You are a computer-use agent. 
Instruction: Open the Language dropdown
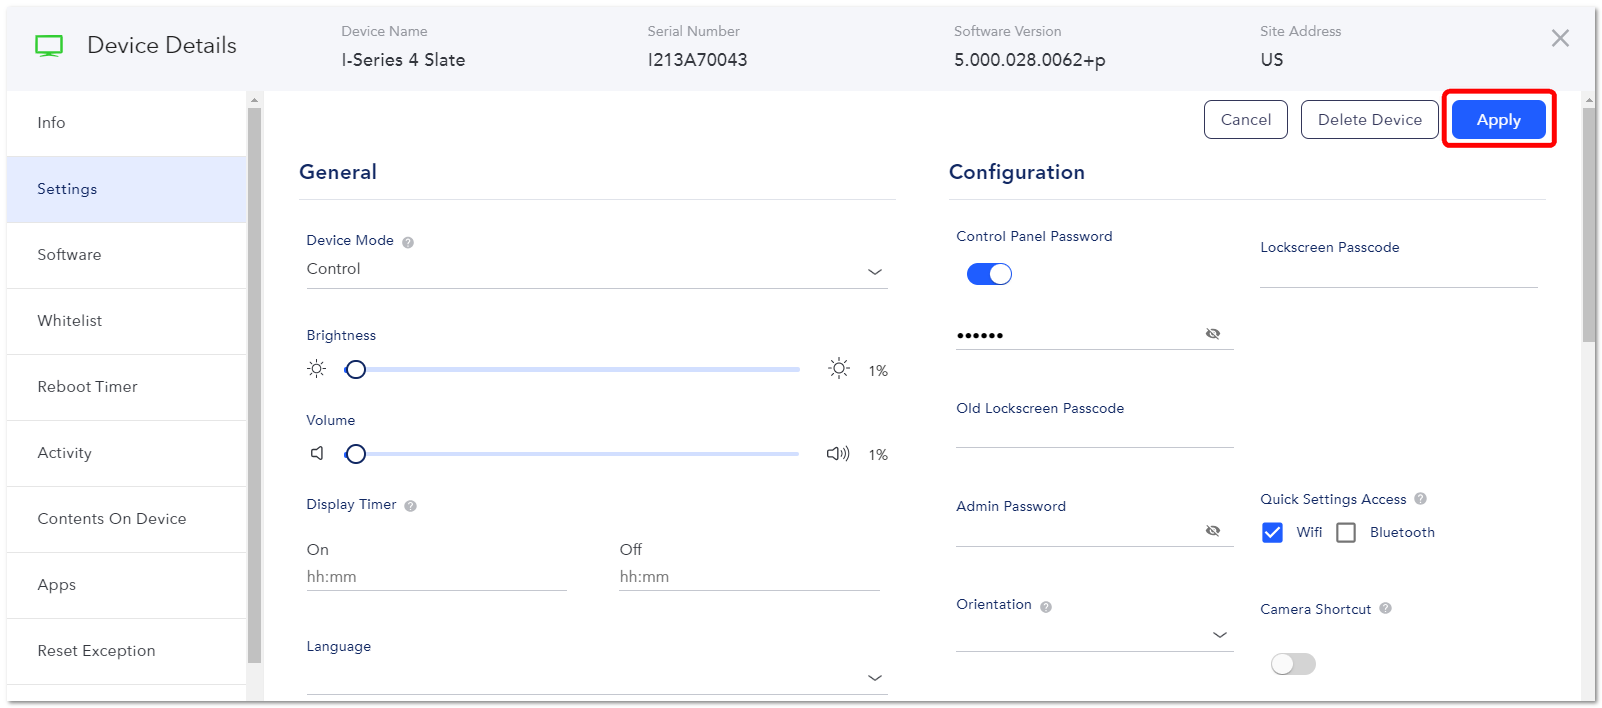click(x=597, y=678)
